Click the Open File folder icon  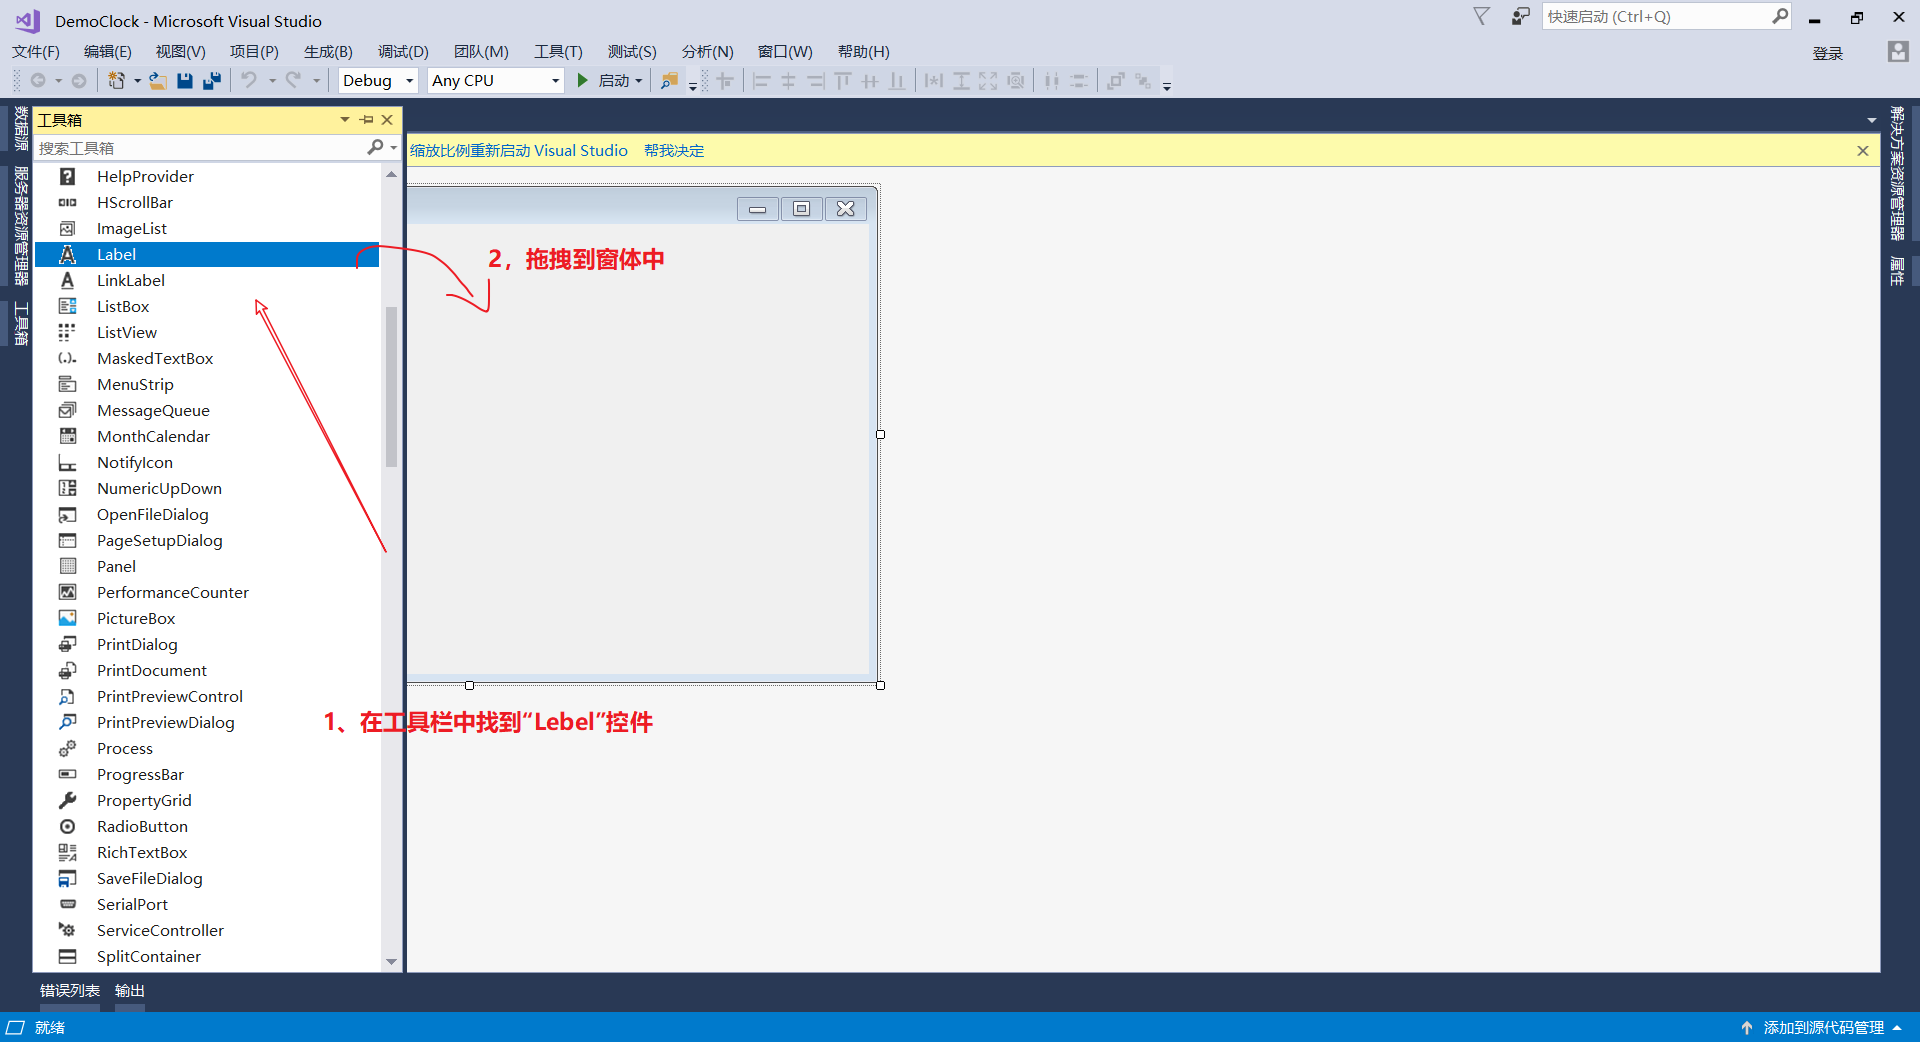click(x=158, y=81)
